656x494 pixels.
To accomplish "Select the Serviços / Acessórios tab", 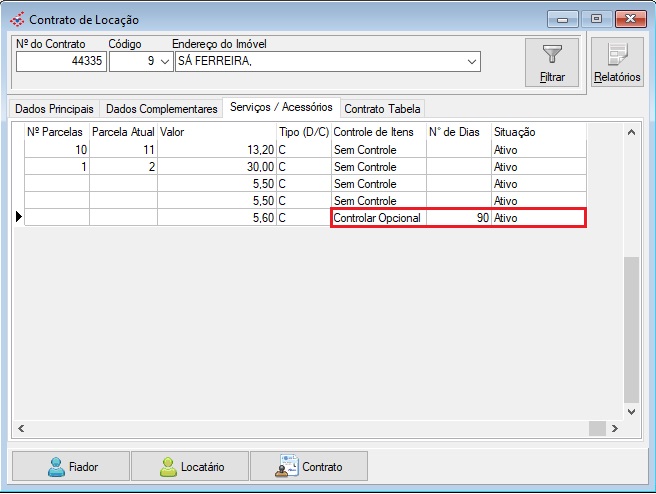I will click(x=281, y=107).
